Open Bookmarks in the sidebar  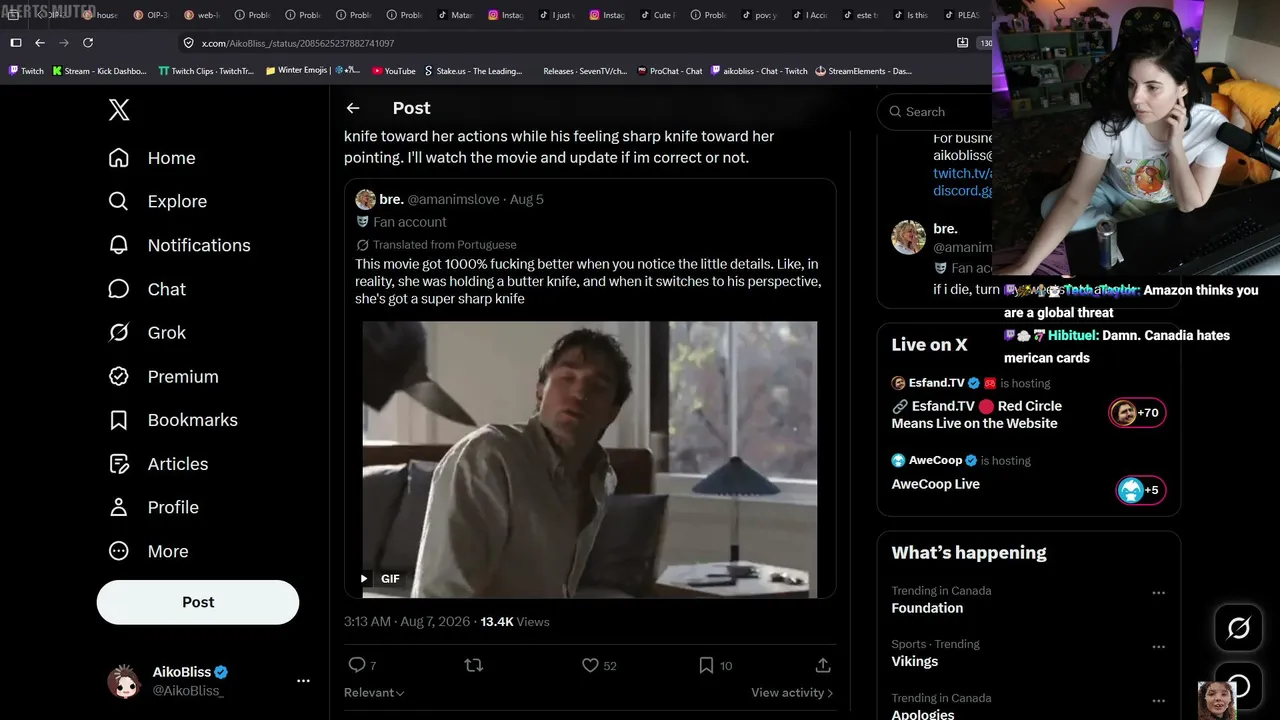[x=173, y=420]
